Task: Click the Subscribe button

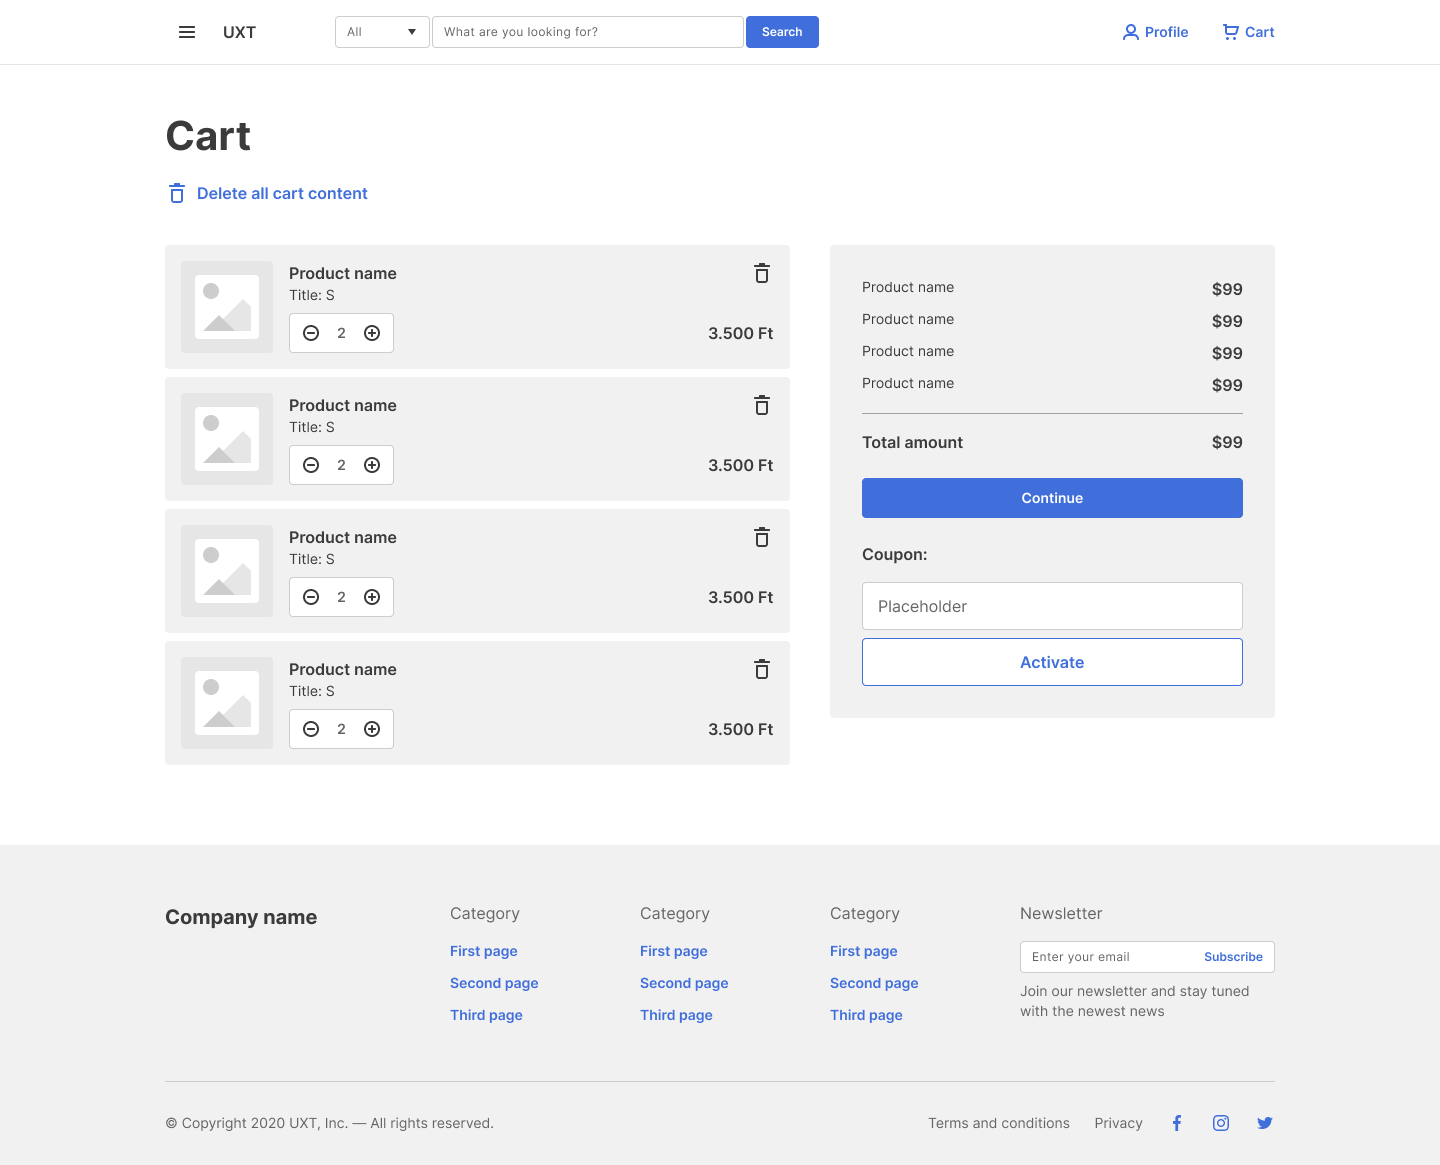Action: pos(1233,957)
